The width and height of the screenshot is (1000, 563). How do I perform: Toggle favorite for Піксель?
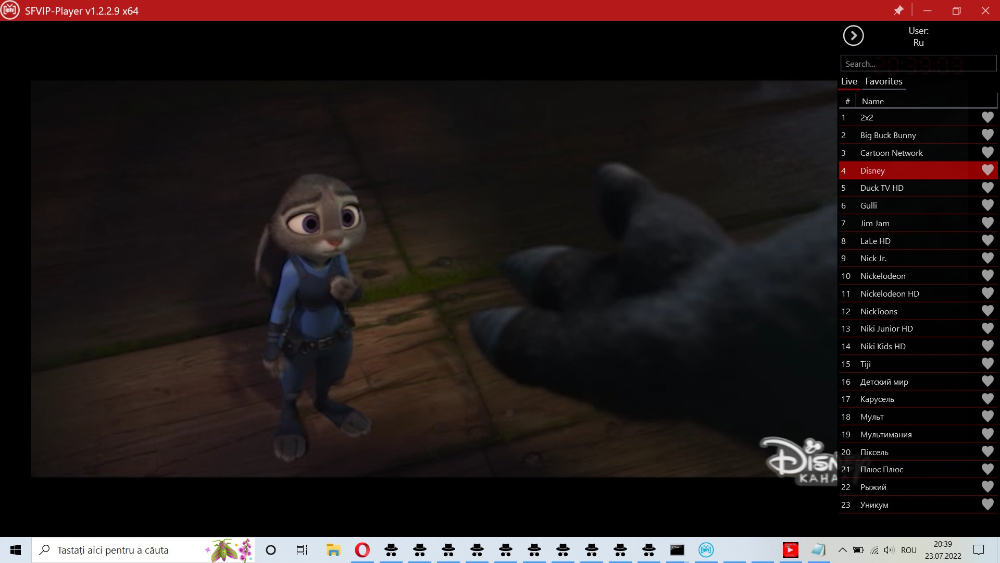tap(987, 451)
